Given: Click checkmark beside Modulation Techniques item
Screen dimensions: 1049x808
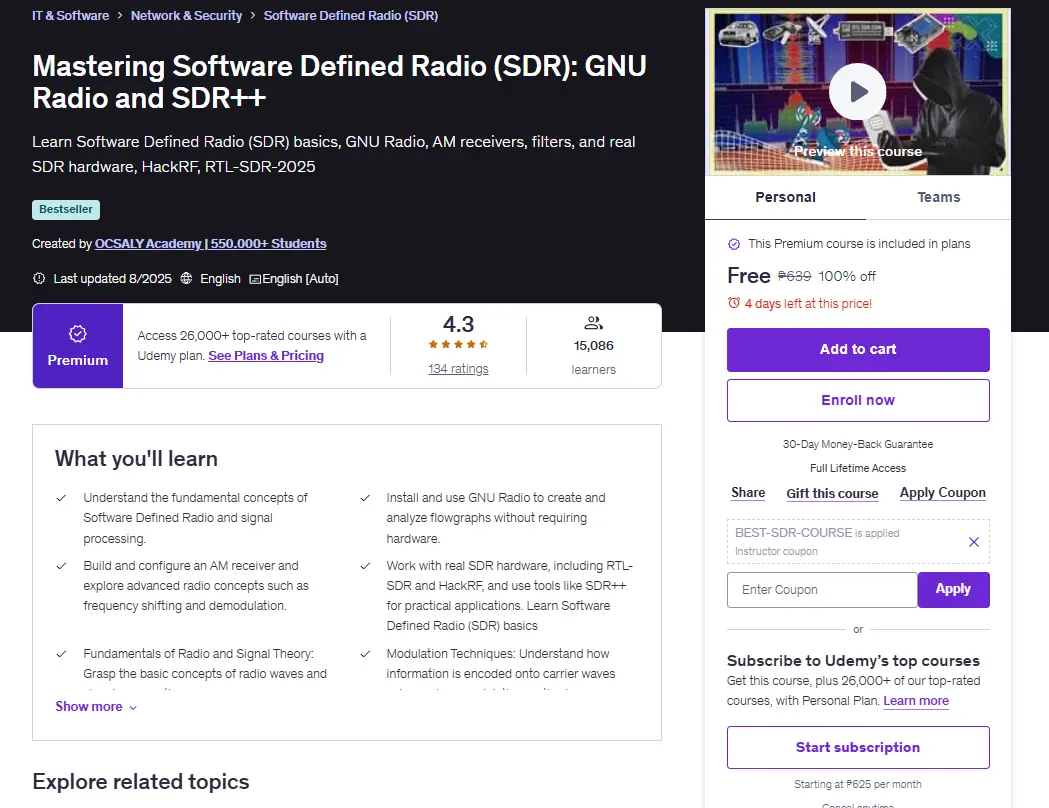Looking at the screenshot, I should (x=365, y=654).
